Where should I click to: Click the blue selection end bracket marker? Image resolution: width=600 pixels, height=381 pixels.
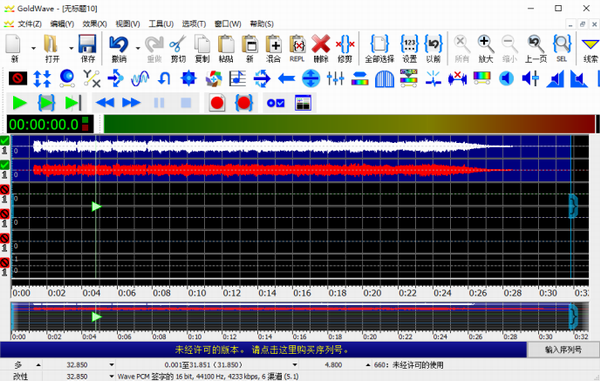[x=573, y=206]
